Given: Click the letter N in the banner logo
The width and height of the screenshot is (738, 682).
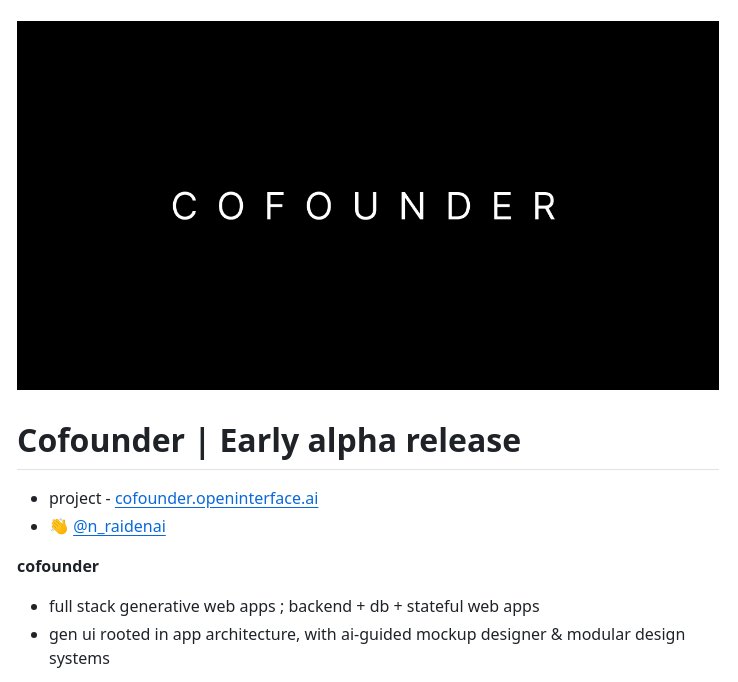Looking at the screenshot, I should coord(412,206).
